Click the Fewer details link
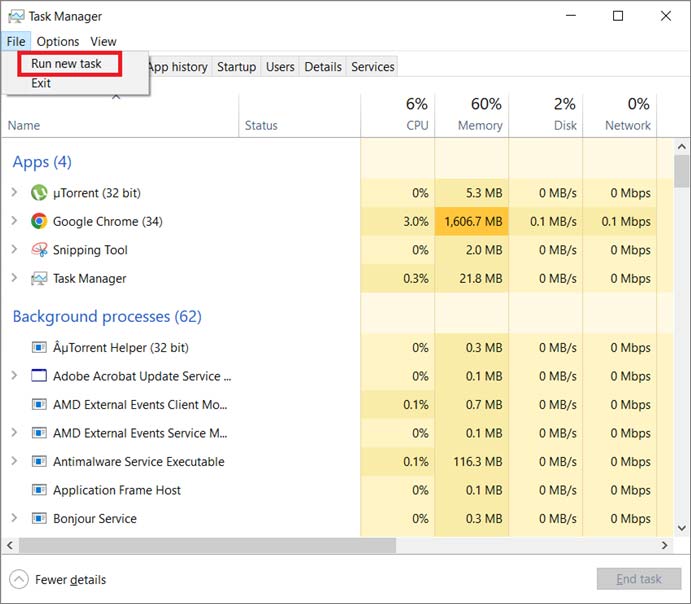This screenshot has height=604, width=691. click(71, 580)
